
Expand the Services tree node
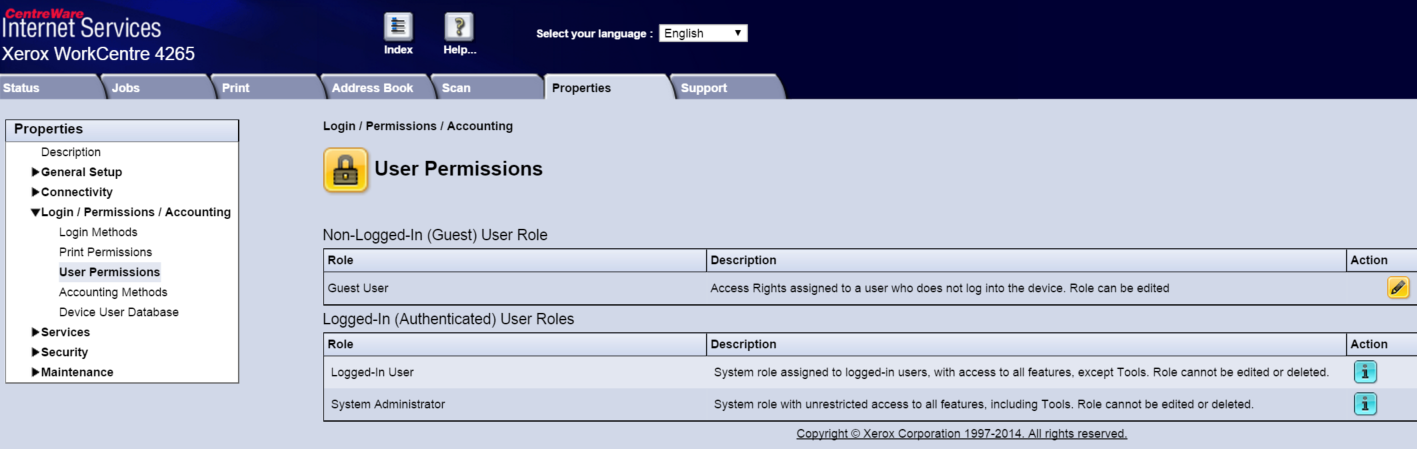pos(36,332)
